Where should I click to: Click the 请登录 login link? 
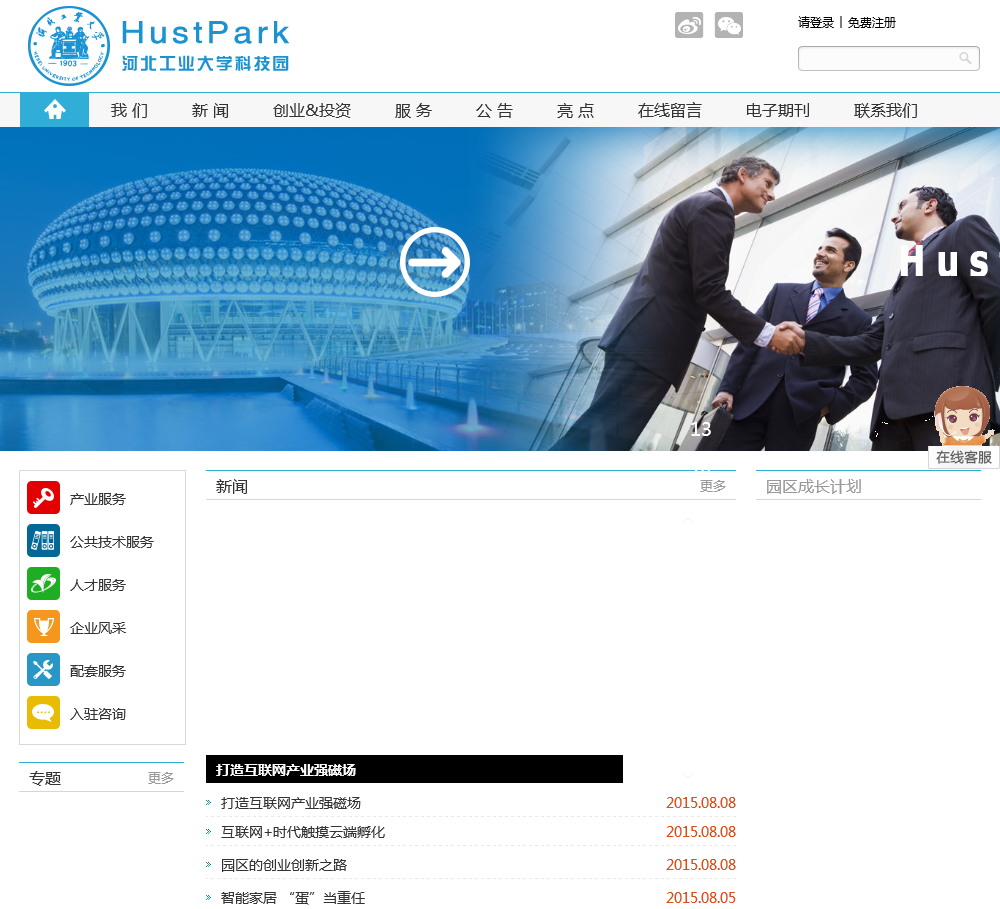coord(816,23)
